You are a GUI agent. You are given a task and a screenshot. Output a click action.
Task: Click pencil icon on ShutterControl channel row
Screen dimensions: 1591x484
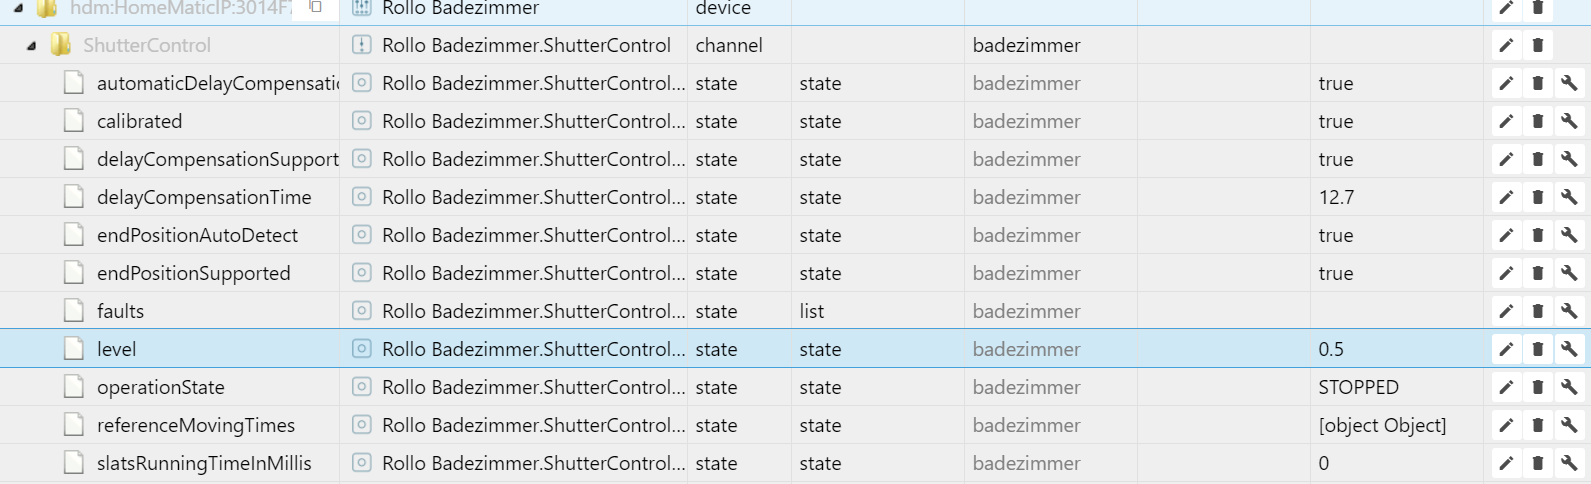pyautogui.click(x=1506, y=45)
